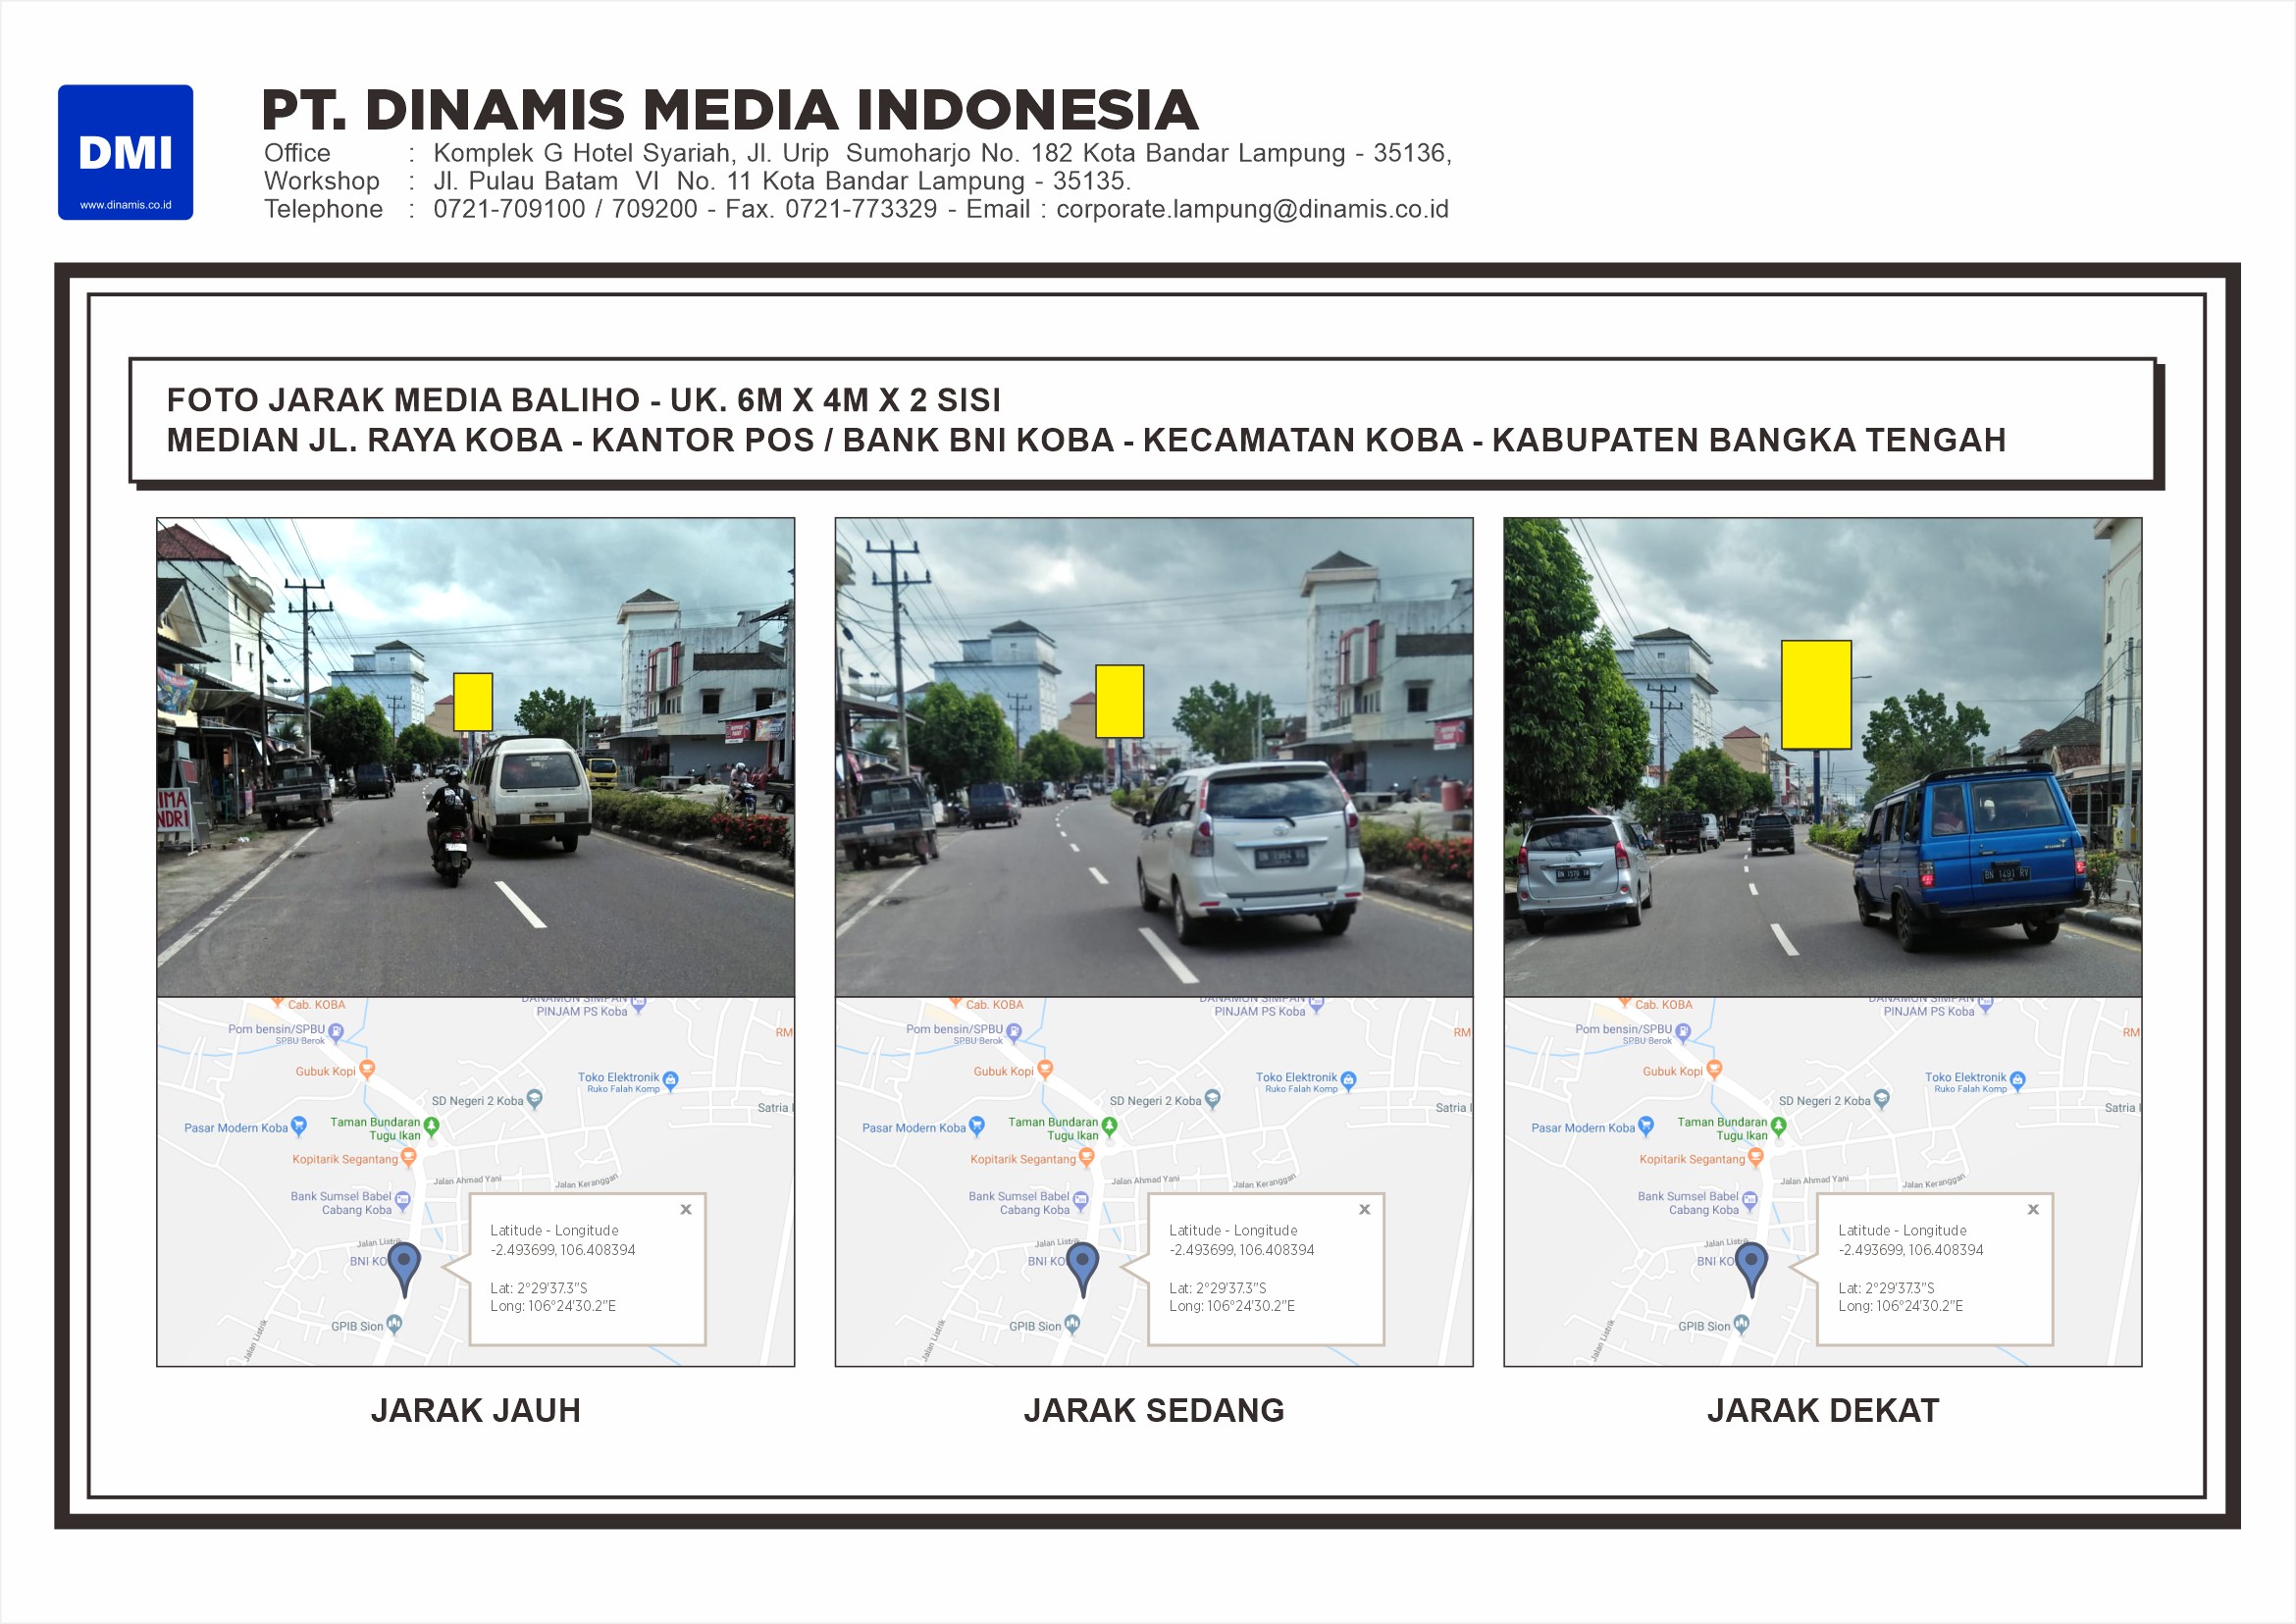
Task: Click the Gubuk Kopi pin in Jarak Jauh map
Action: (367, 1069)
